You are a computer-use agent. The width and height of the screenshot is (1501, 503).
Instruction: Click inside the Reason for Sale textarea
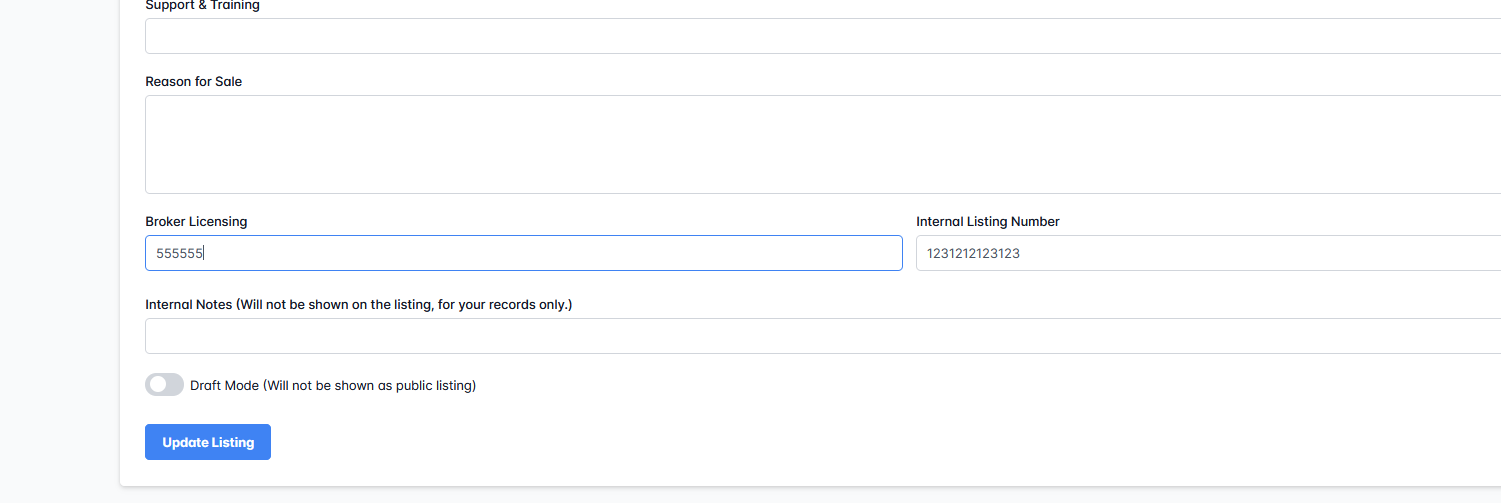pyautogui.click(x=820, y=144)
